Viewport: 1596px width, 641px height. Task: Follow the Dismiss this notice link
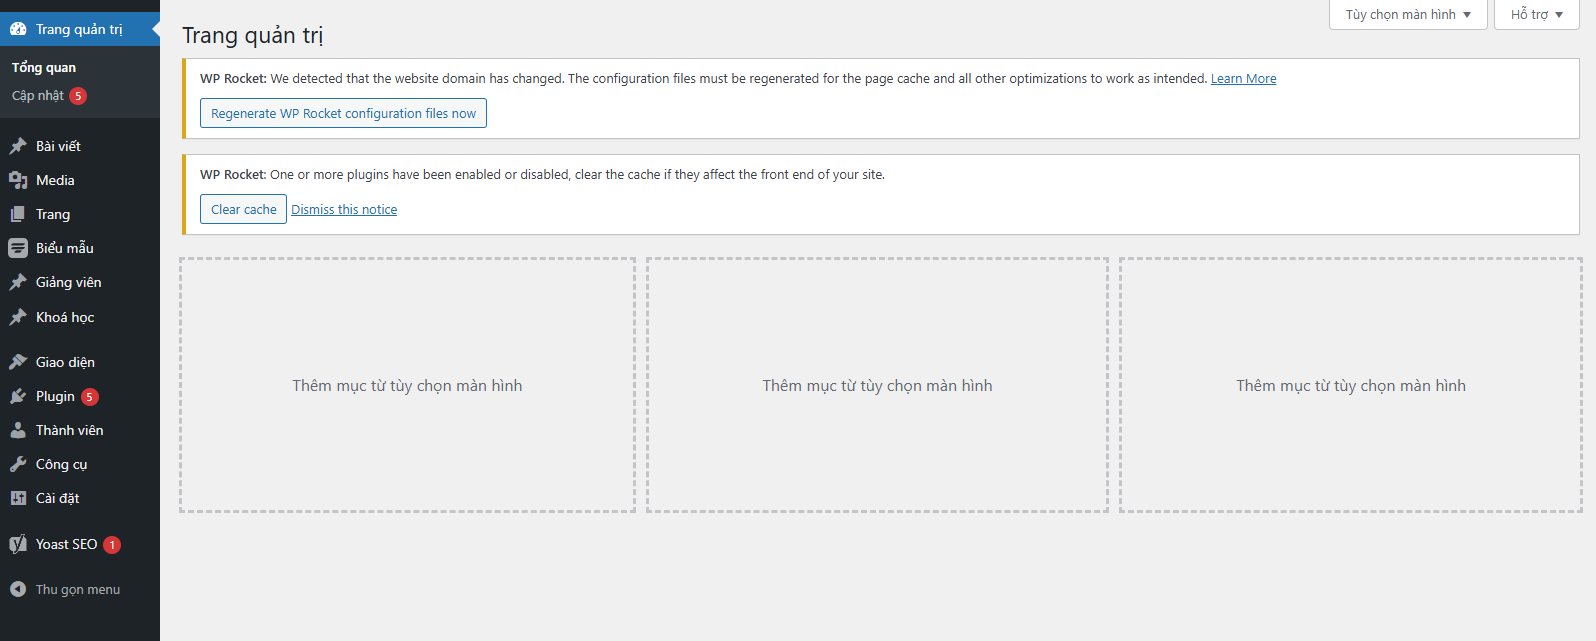click(344, 209)
